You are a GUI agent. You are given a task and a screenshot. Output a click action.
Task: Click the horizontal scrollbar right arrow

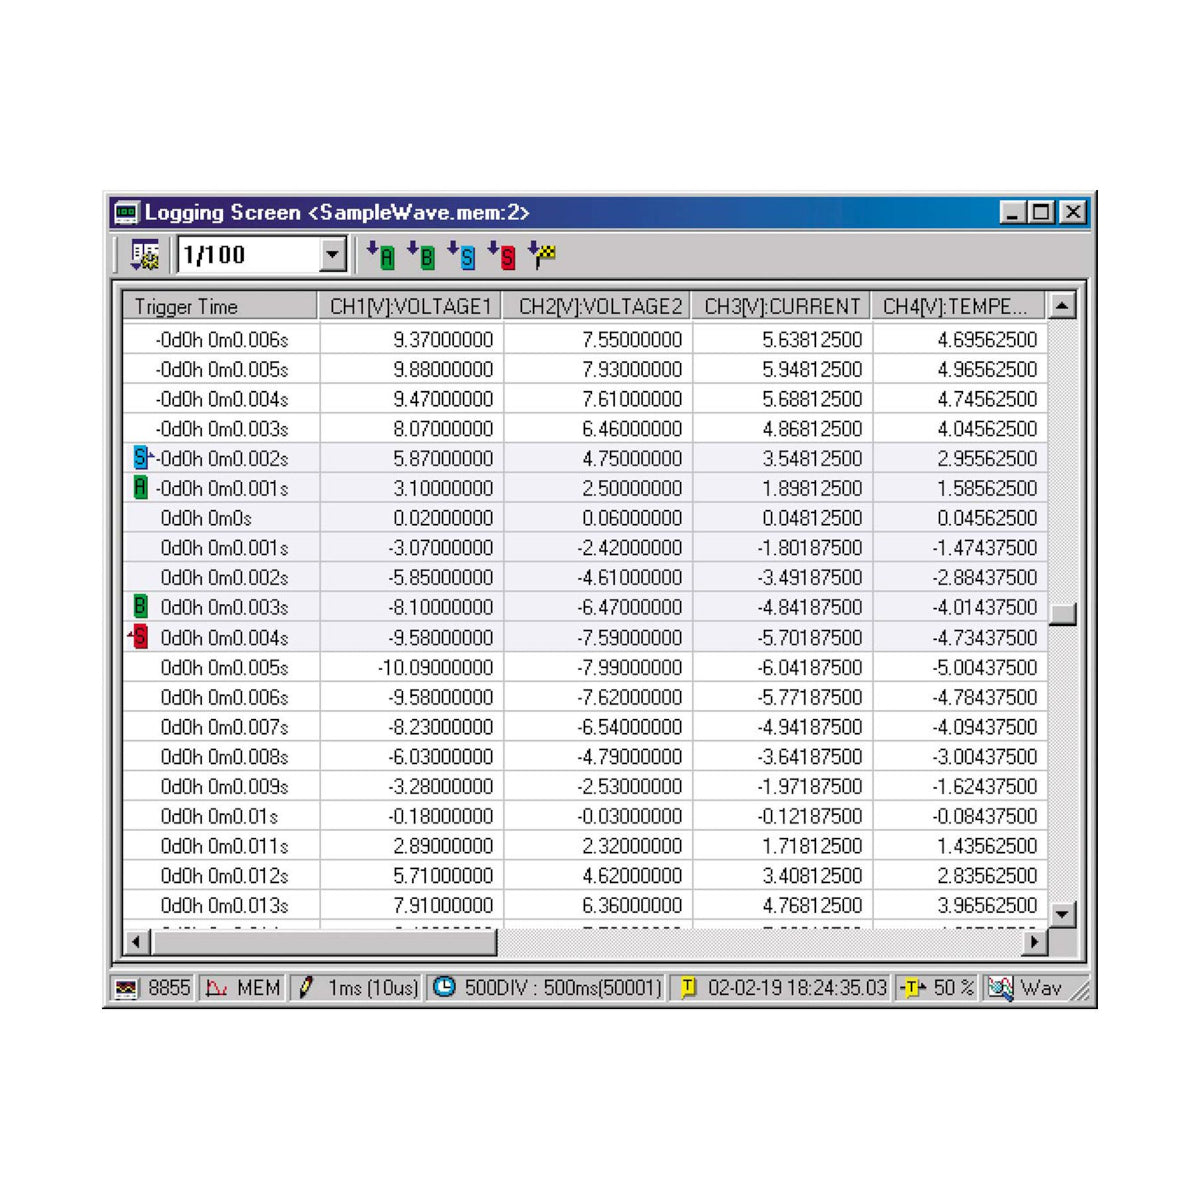pyautogui.click(x=1035, y=941)
